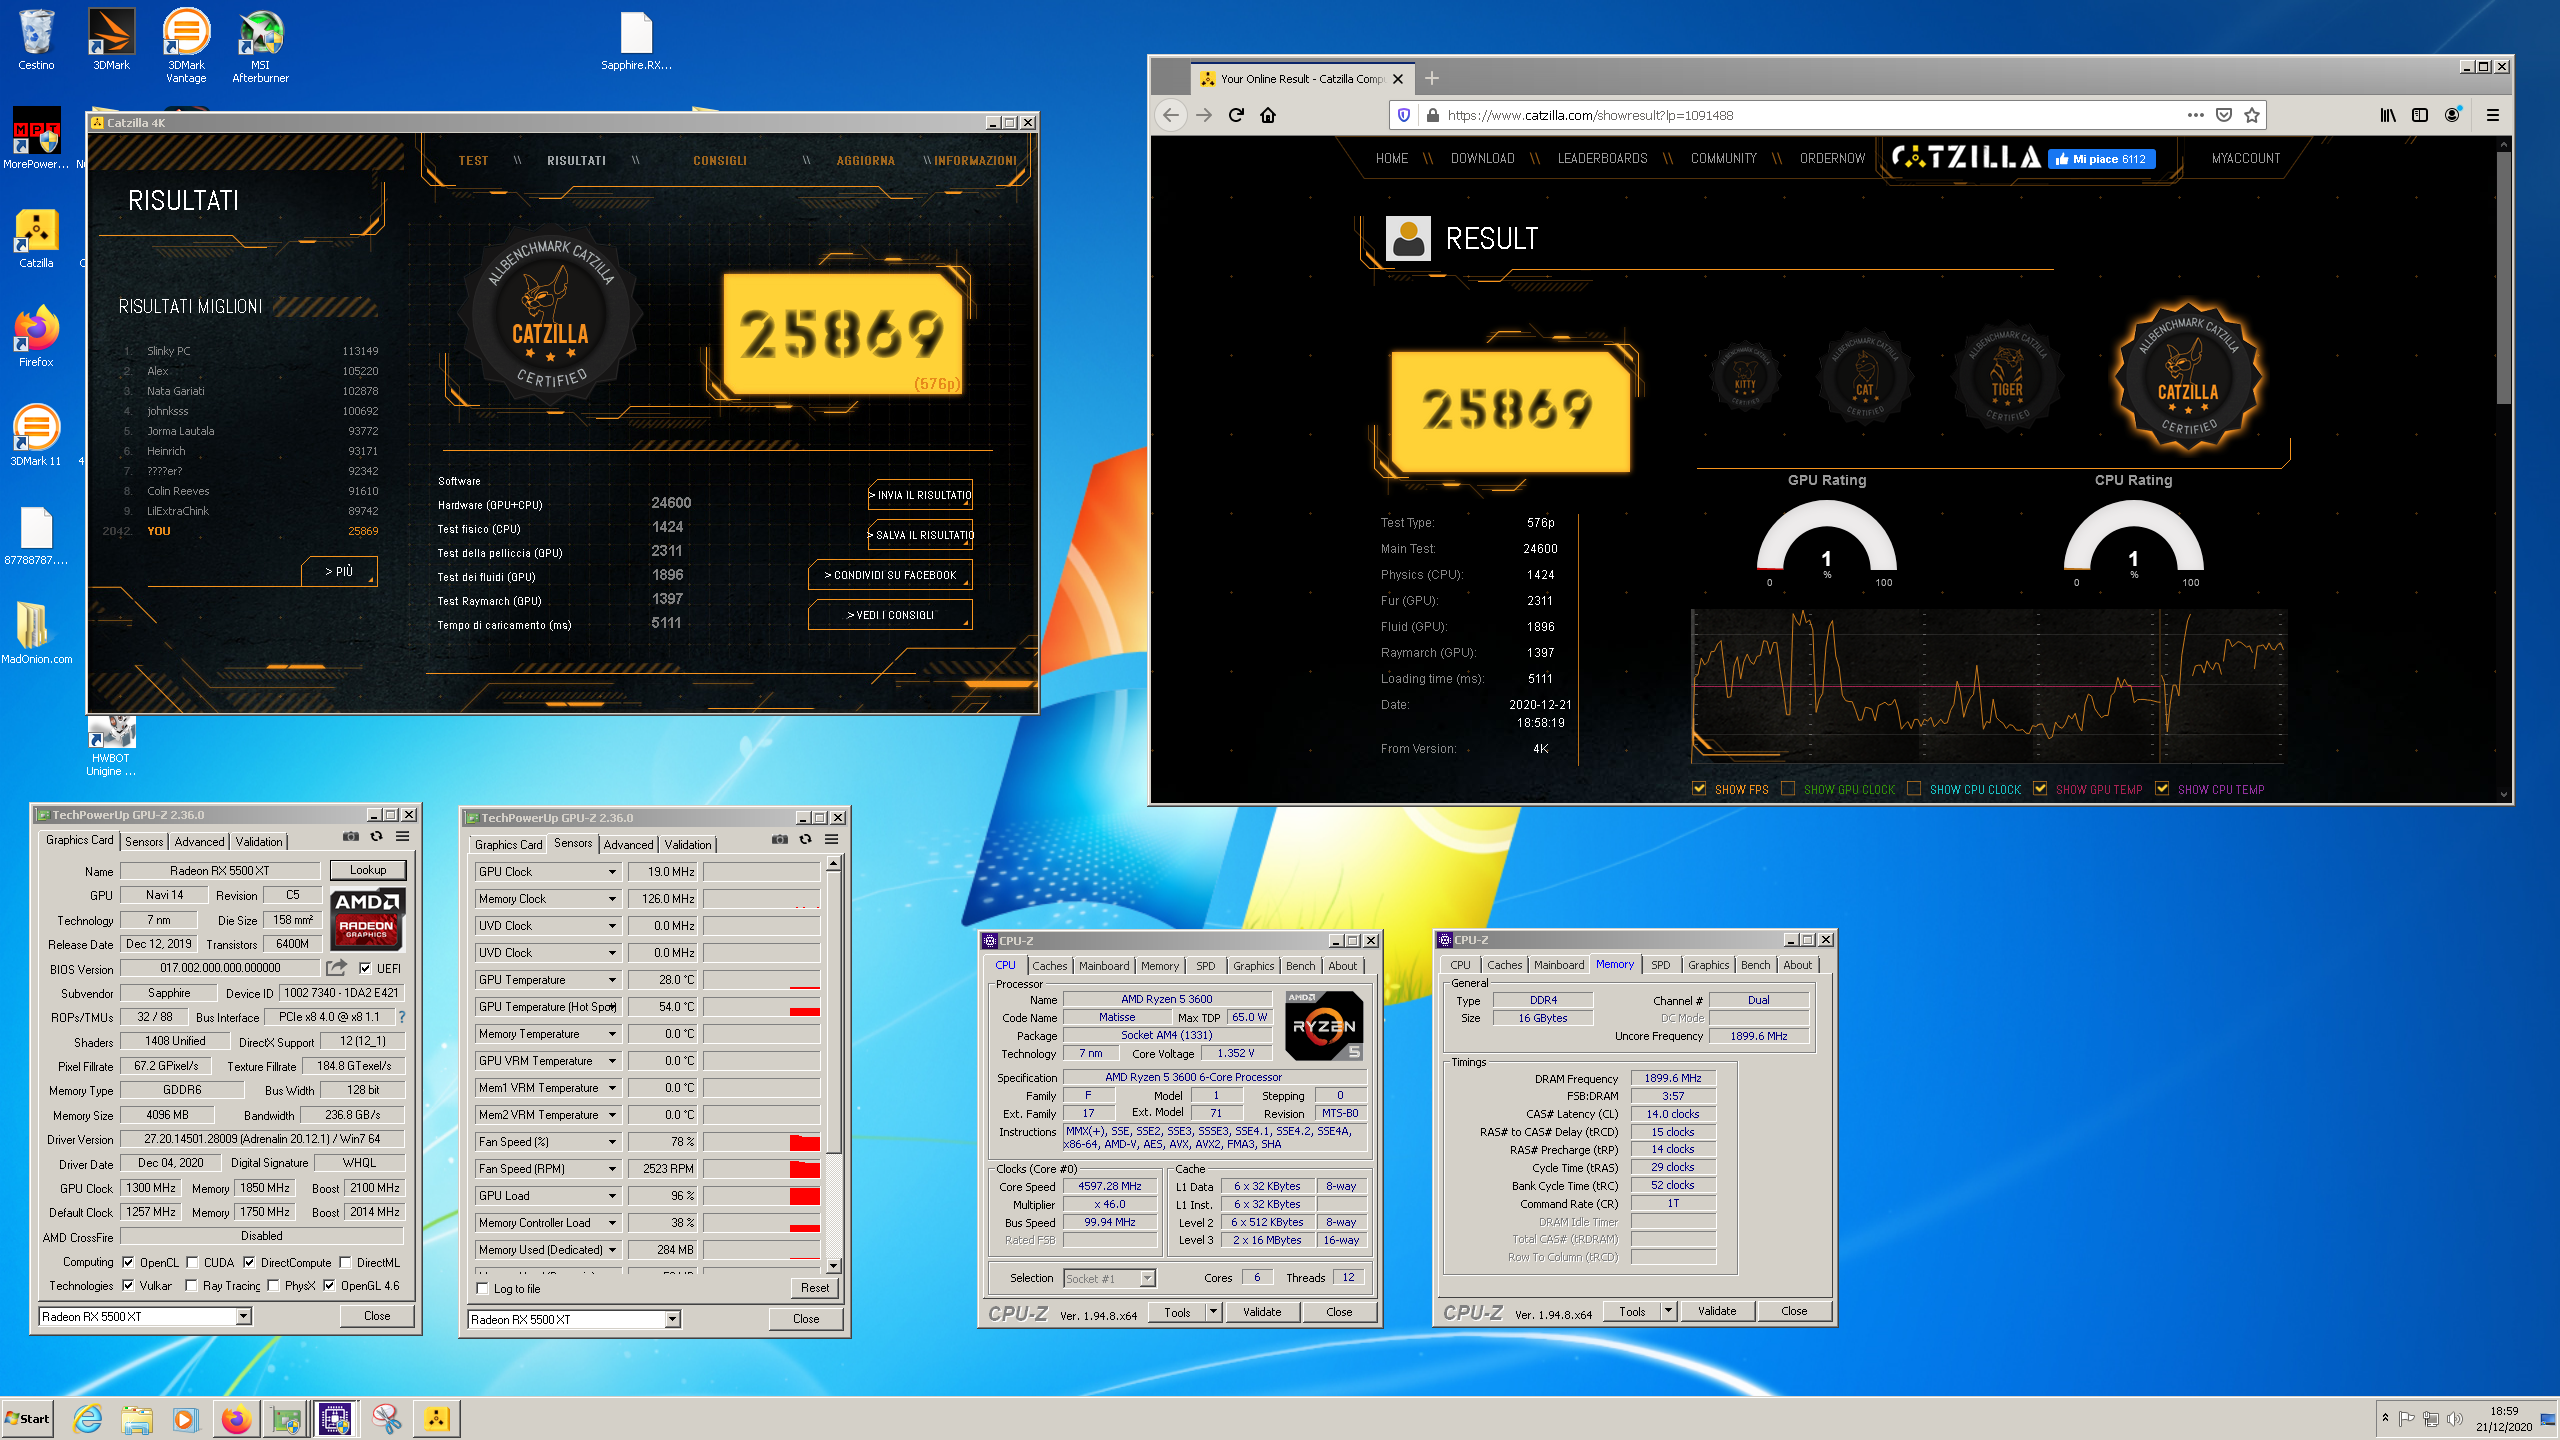Screen dimensions: 2560x1440
Task: Click Firefox back arrow button
Action: pyautogui.click(x=1171, y=115)
